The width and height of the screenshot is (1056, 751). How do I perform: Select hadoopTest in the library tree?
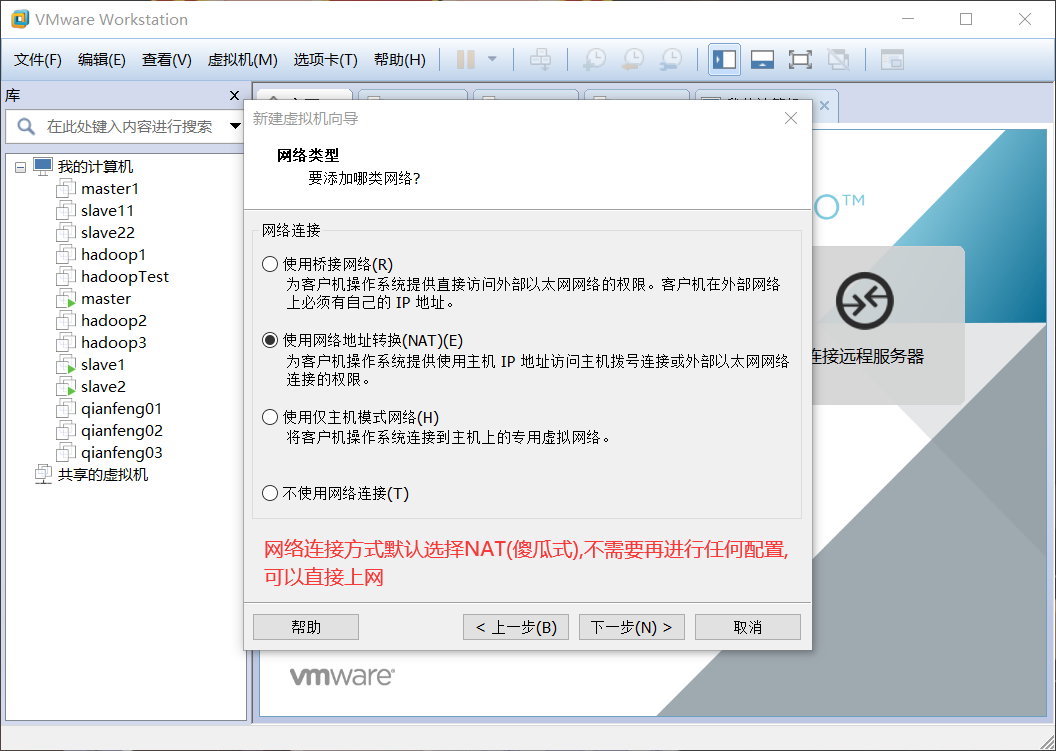(125, 277)
